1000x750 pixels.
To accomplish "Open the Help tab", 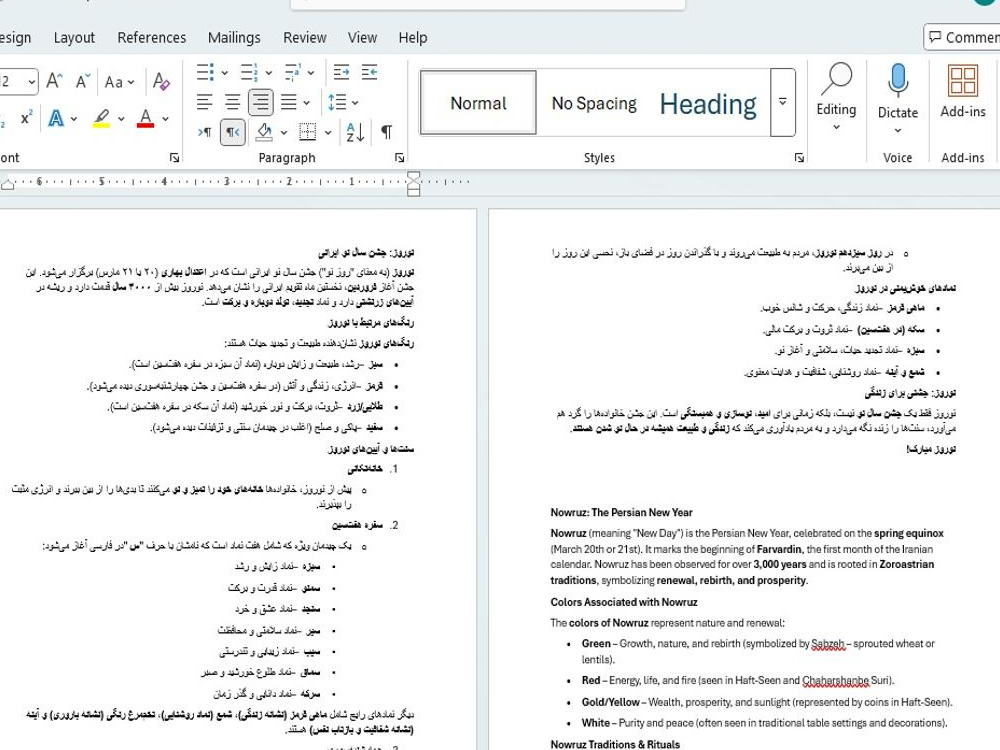I will tap(413, 38).
